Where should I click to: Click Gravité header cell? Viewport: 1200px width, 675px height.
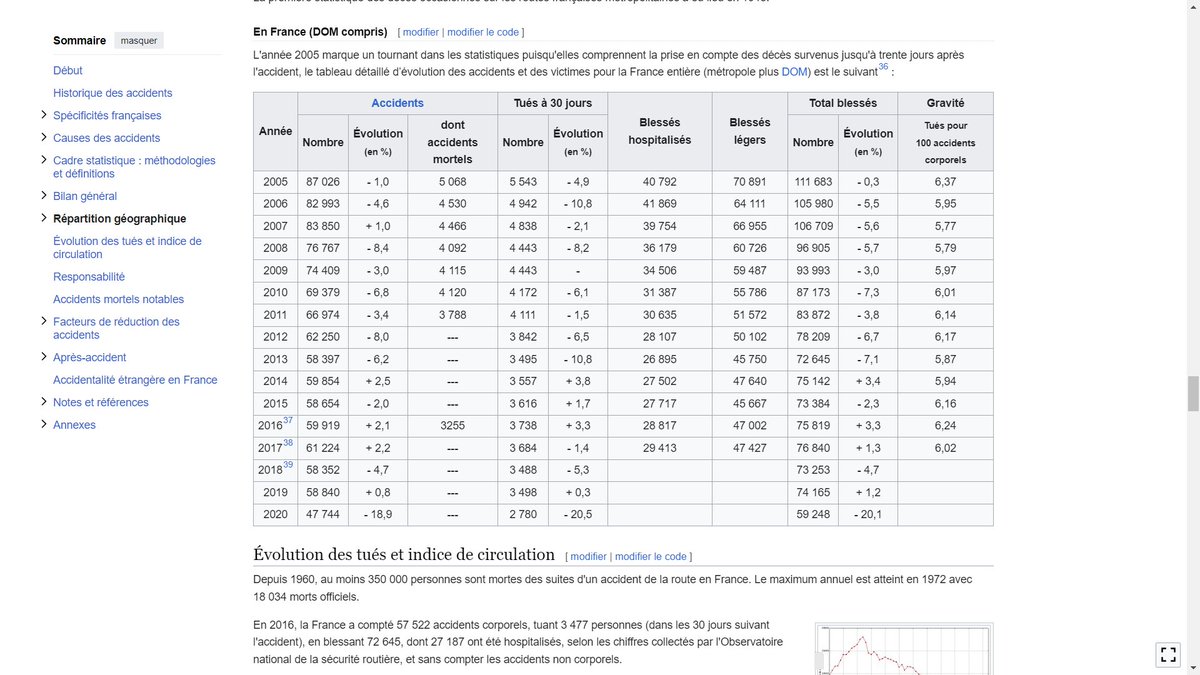coord(945,103)
